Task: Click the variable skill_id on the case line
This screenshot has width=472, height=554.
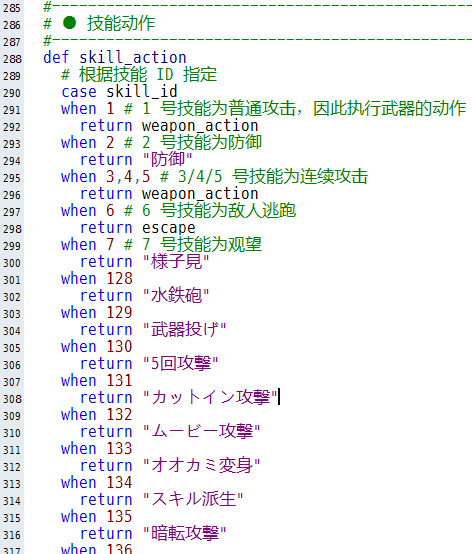Action: click(142, 92)
